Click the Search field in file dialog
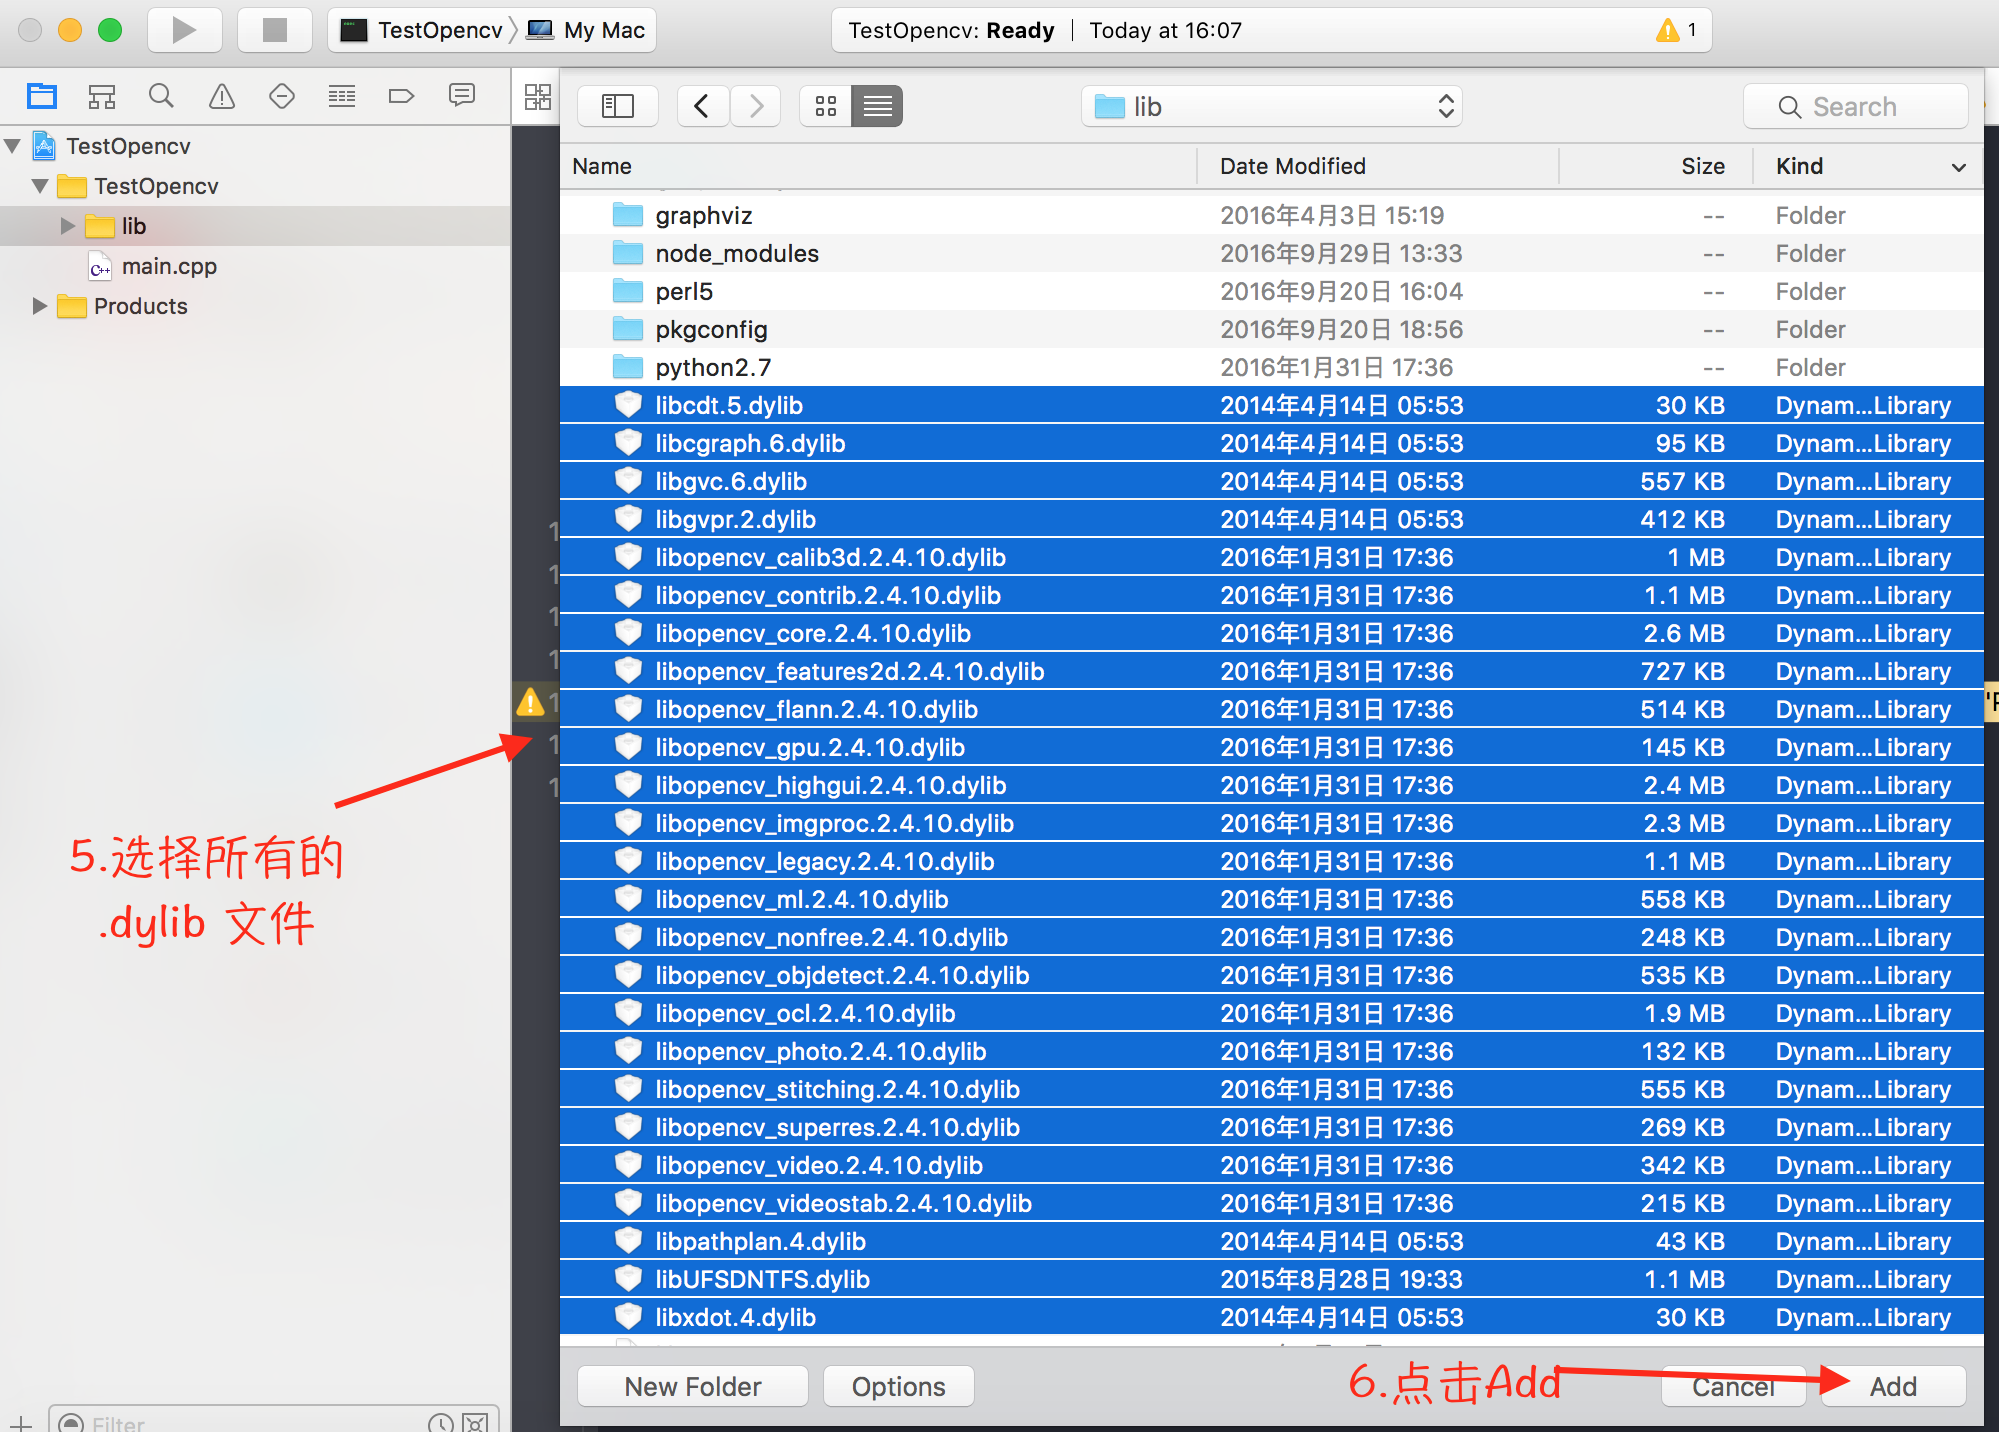This screenshot has width=1999, height=1432. tap(1855, 106)
